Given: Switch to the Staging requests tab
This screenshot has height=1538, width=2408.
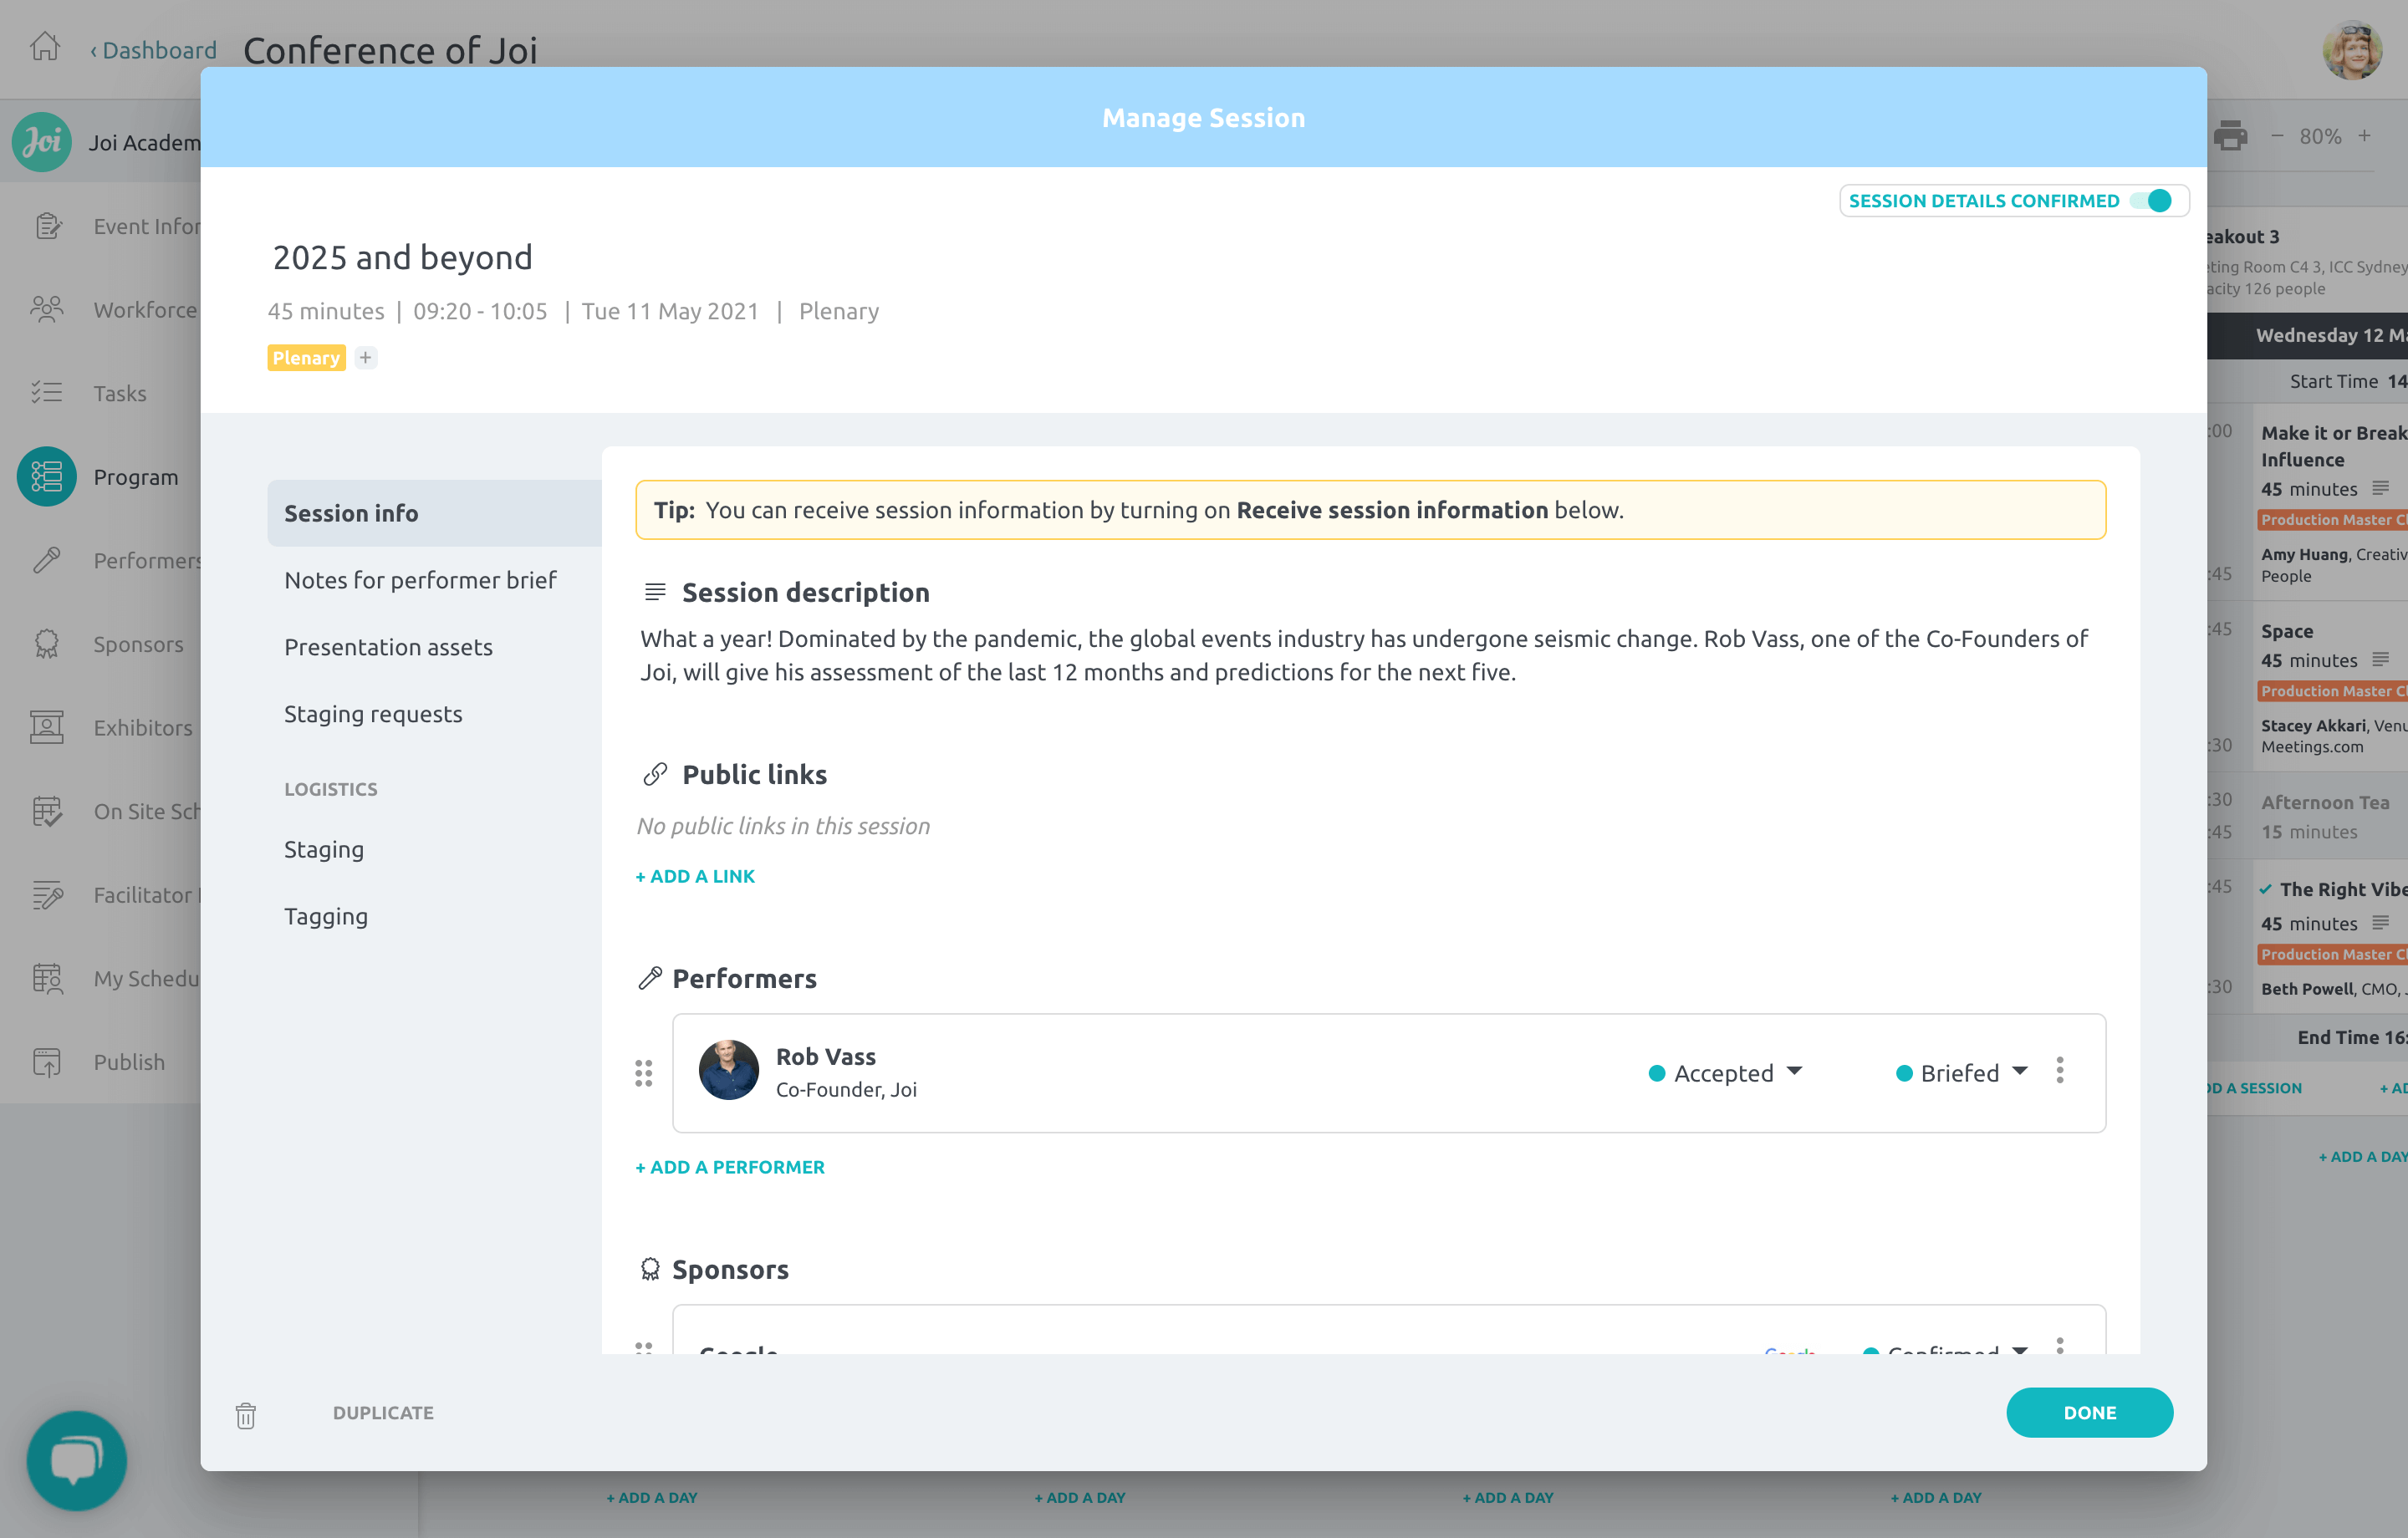Looking at the screenshot, I should pos(373,713).
